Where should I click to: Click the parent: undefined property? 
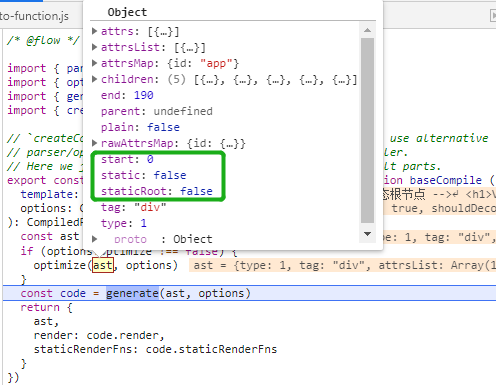pos(157,111)
